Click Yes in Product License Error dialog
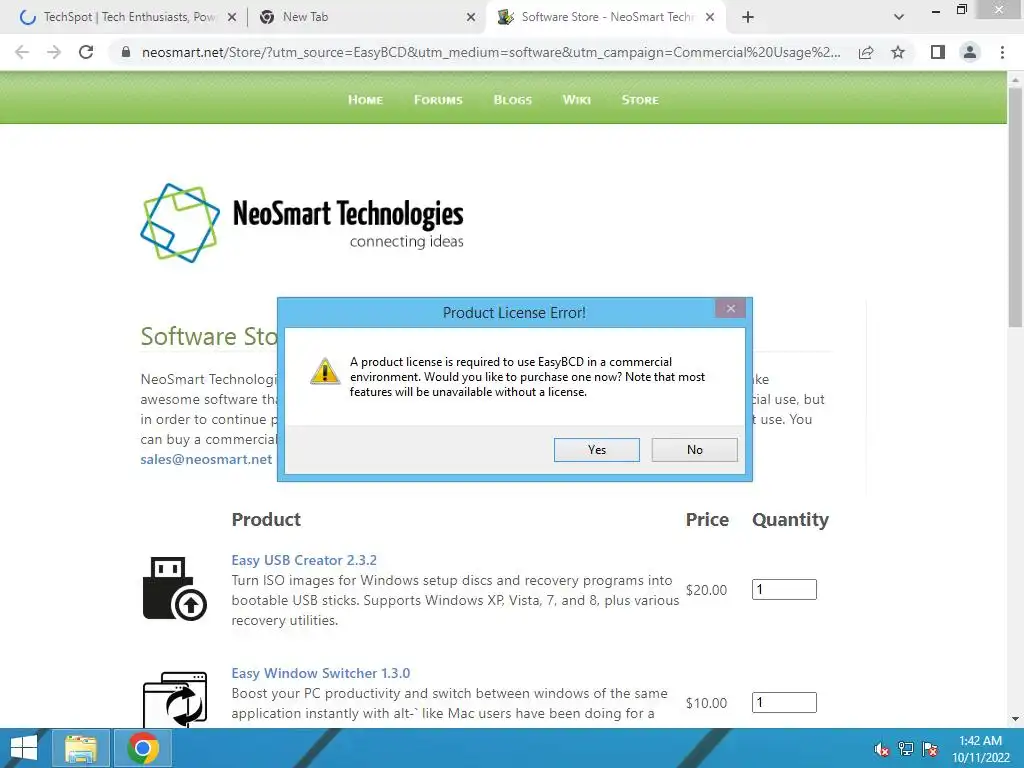The image size is (1024, 768). pyautogui.click(x=596, y=450)
